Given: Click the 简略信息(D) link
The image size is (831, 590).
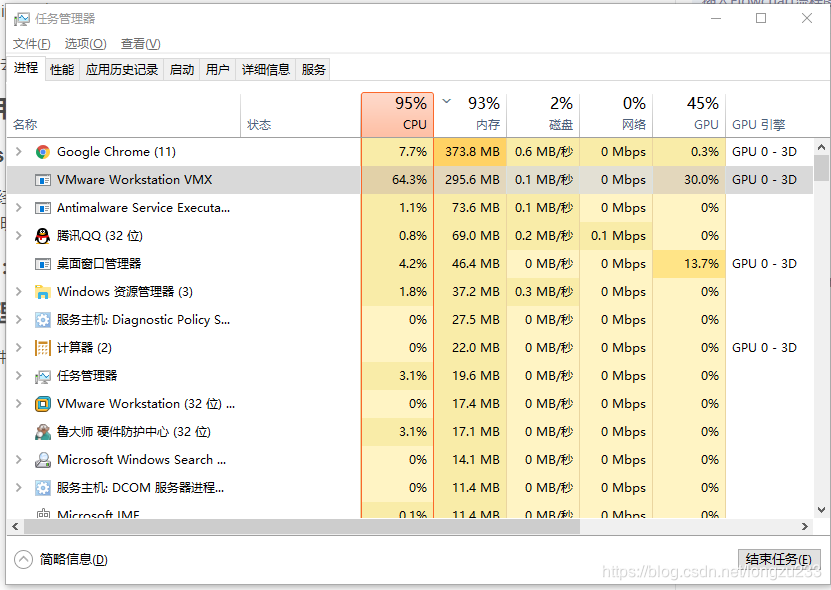Looking at the screenshot, I should click(x=74, y=560).
